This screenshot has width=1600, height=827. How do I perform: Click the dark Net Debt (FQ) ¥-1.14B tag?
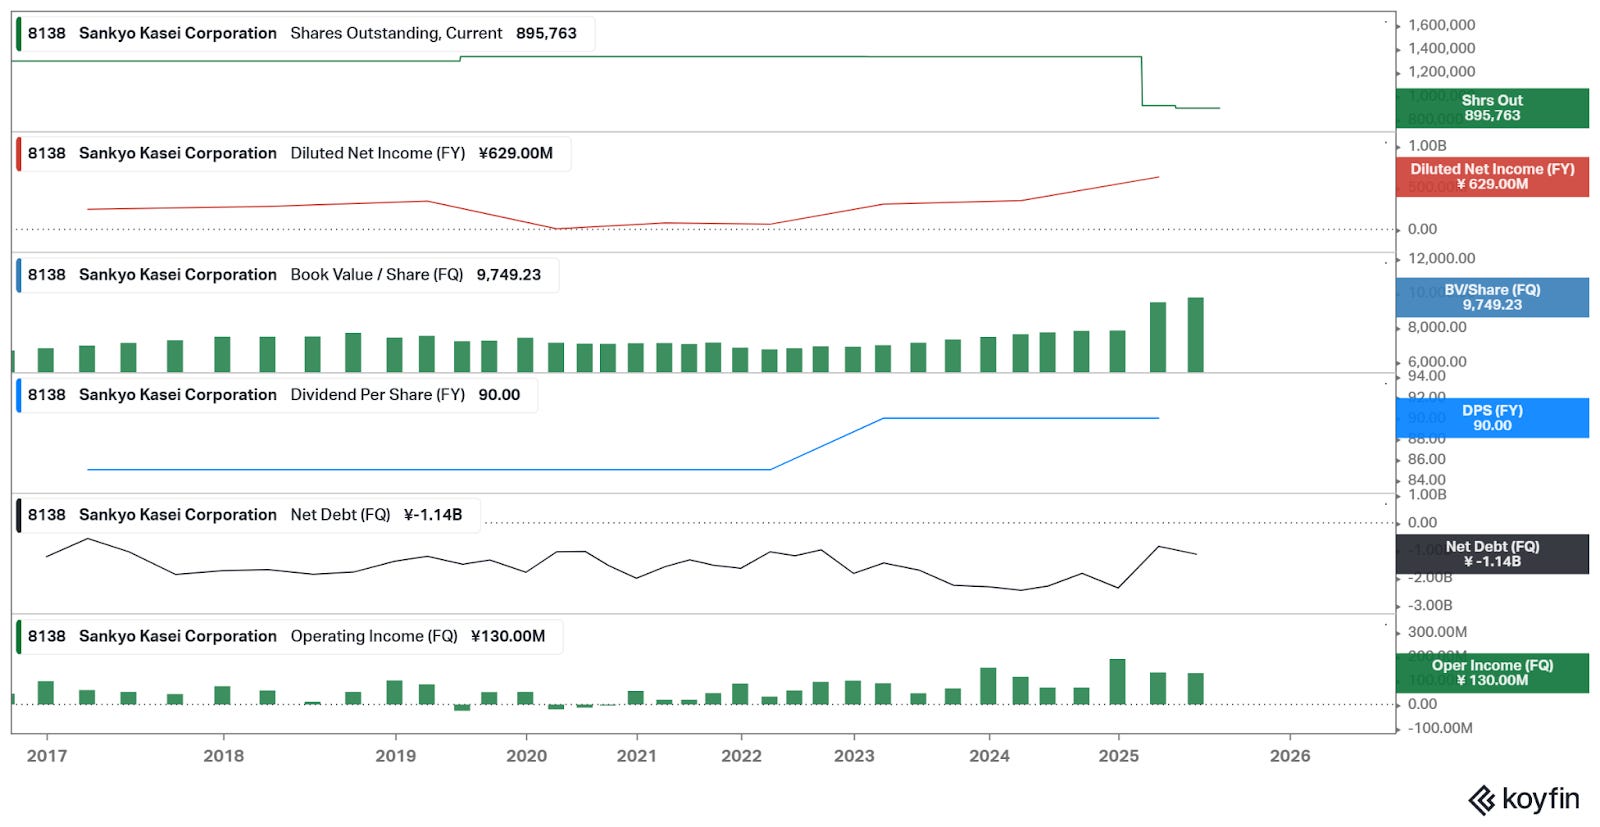click(x=1492, y=554)
